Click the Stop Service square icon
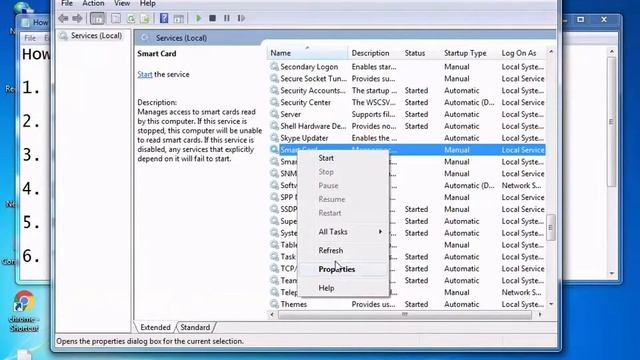Screen dimensions: 640x360 pyautogui.click(x=212, y=18)
